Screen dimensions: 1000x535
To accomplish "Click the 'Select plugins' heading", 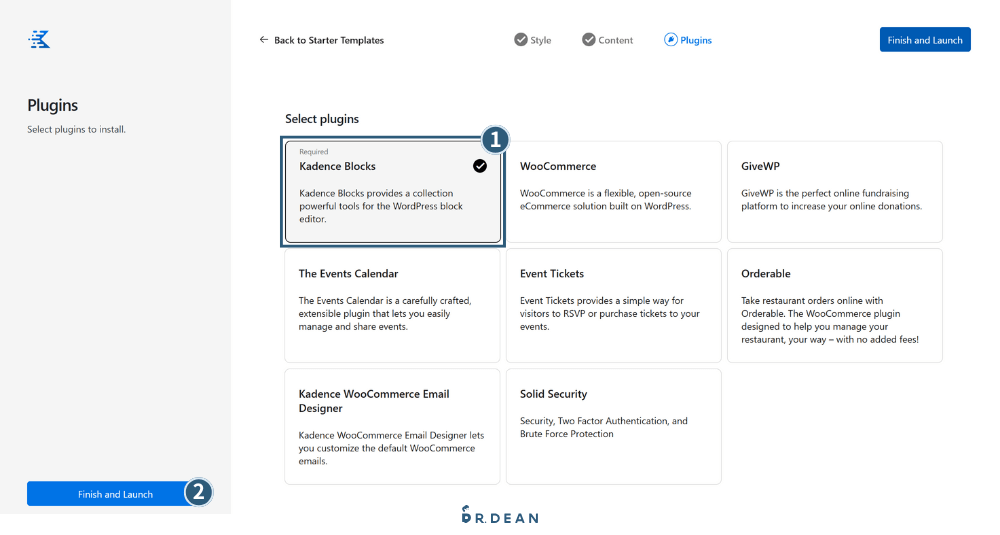I will (322, 119).
